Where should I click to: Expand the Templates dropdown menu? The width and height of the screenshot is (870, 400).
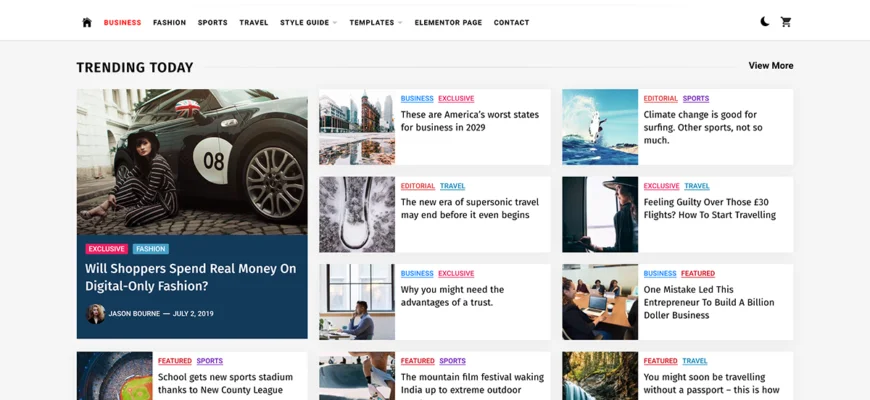pos(375,22)
